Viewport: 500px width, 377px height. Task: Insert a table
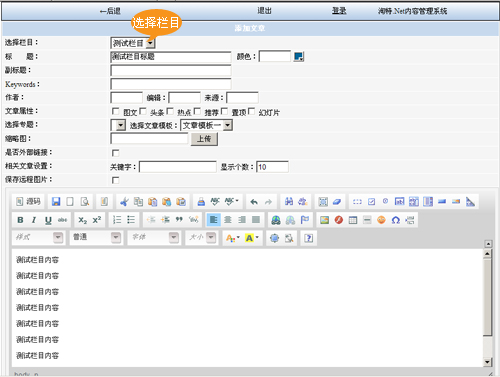point(353,220)
